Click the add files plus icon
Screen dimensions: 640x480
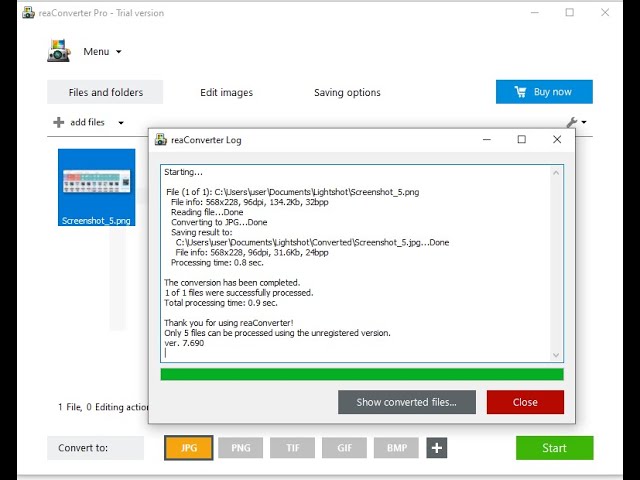click(x=59, y=123)
